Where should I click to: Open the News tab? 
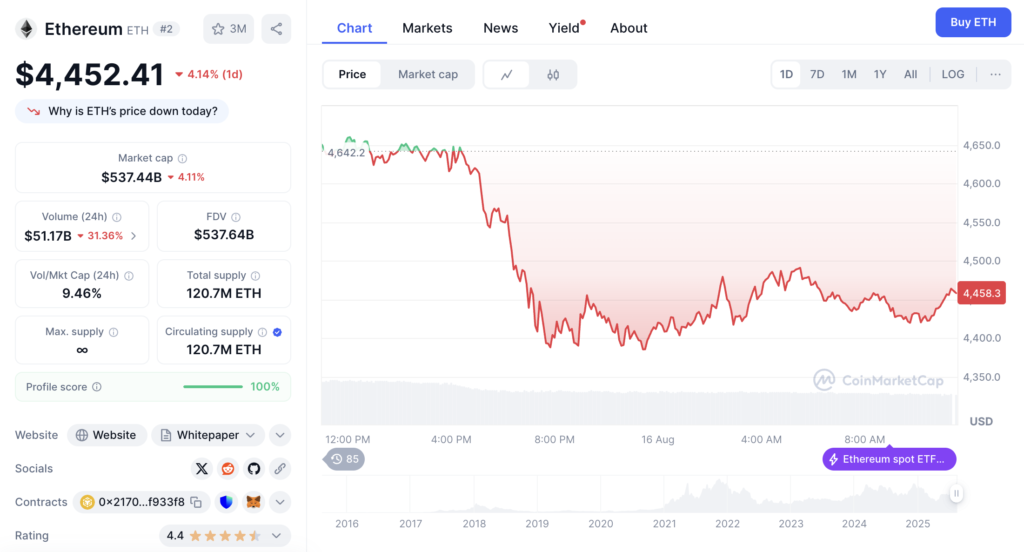pos(500,28)
